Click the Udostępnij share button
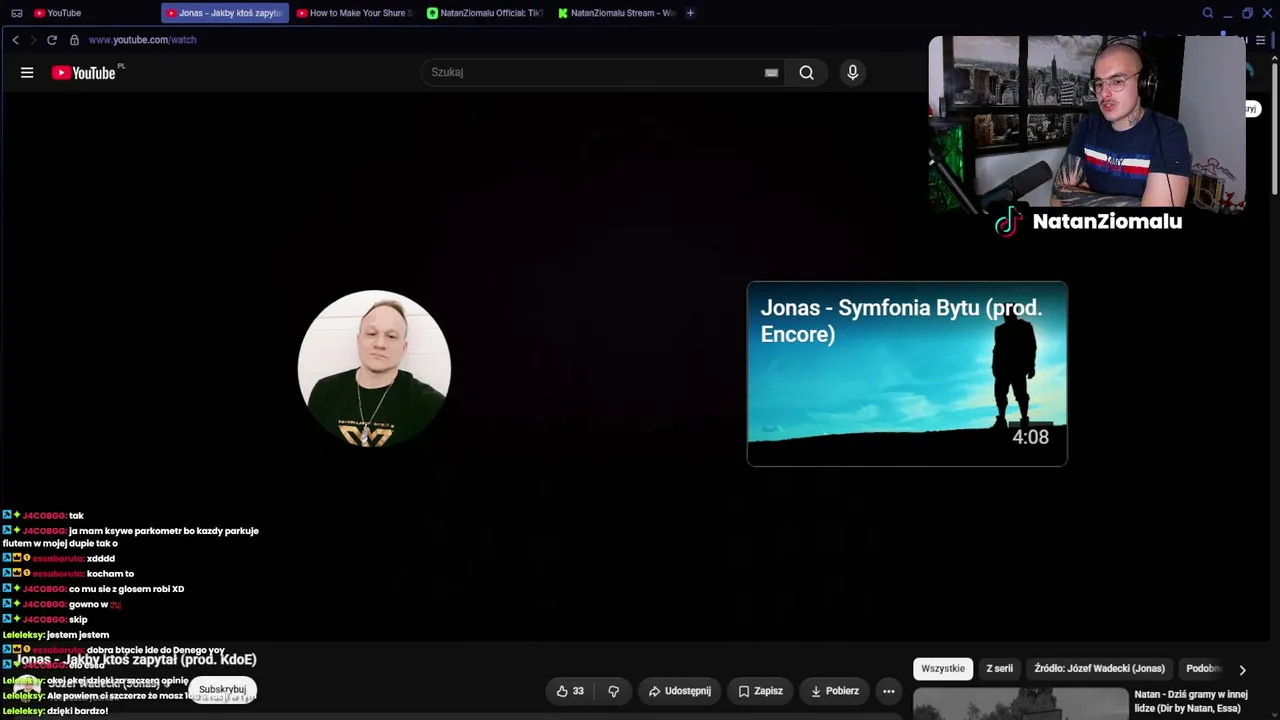The width and height of the screenshot is (1280, 720). [679, 691]
